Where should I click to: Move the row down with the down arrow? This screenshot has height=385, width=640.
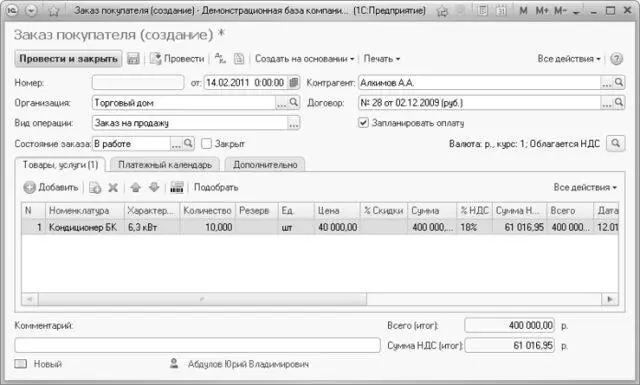pyautogui.click(x=154, y=187)
